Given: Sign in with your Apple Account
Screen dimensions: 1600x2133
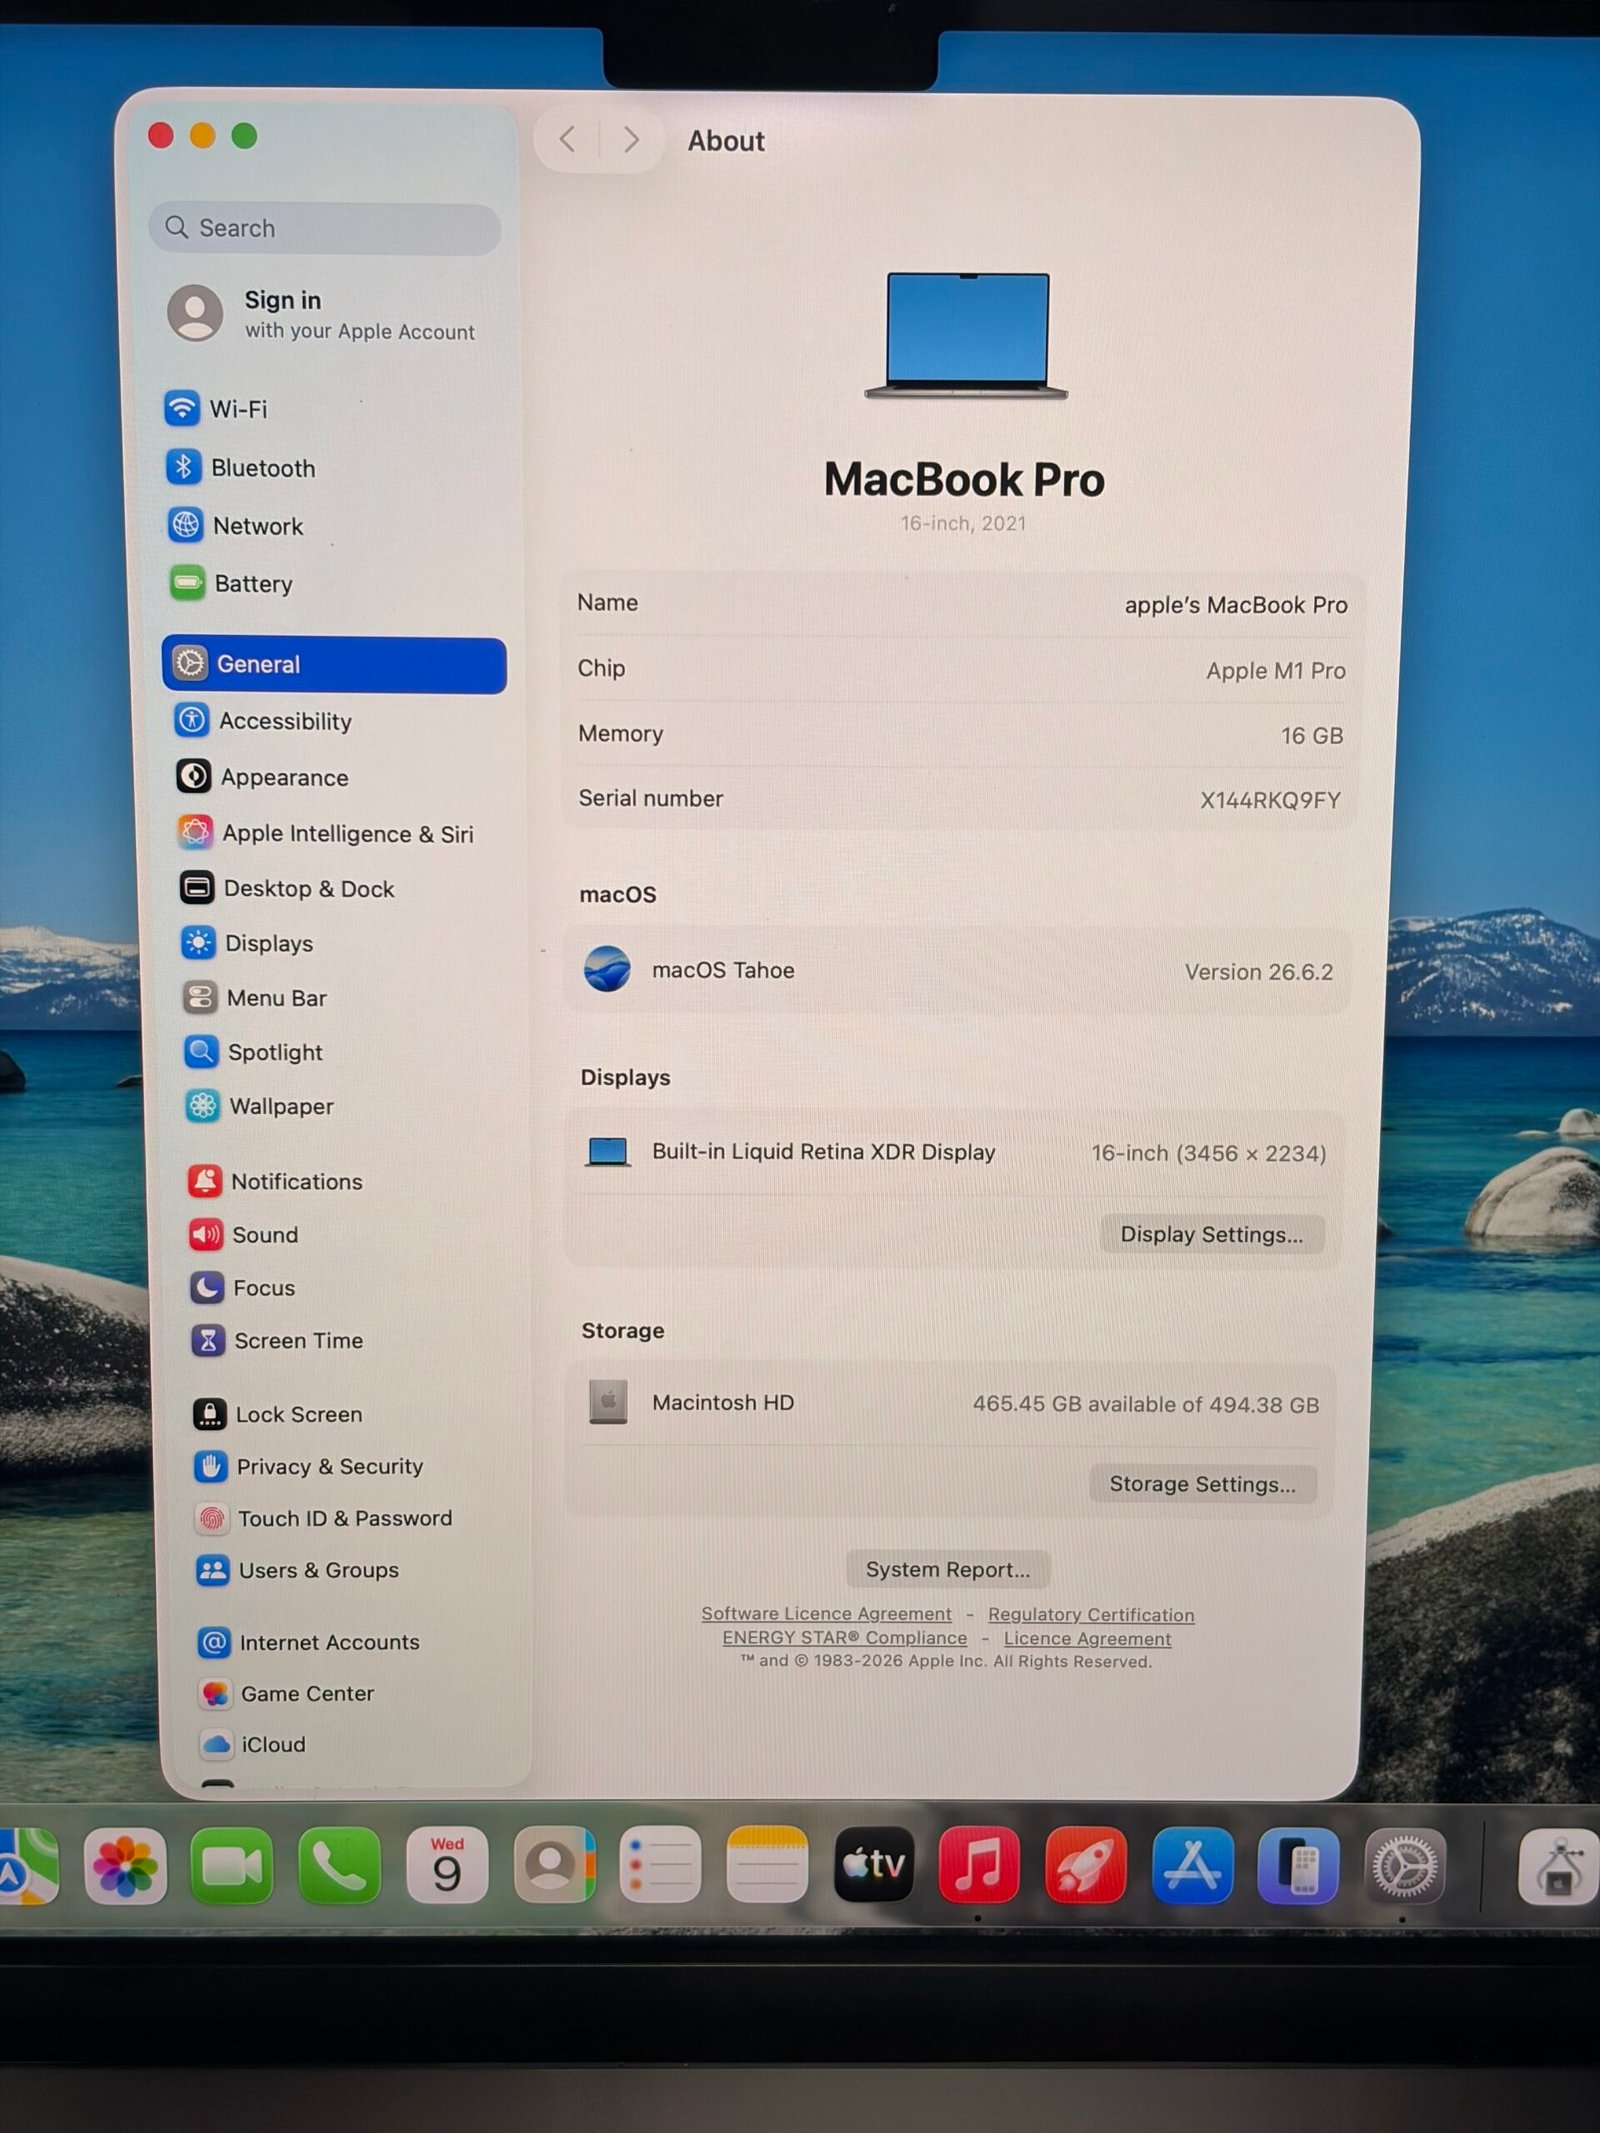Looking at the screenshot, I should [x=322, y=314].
